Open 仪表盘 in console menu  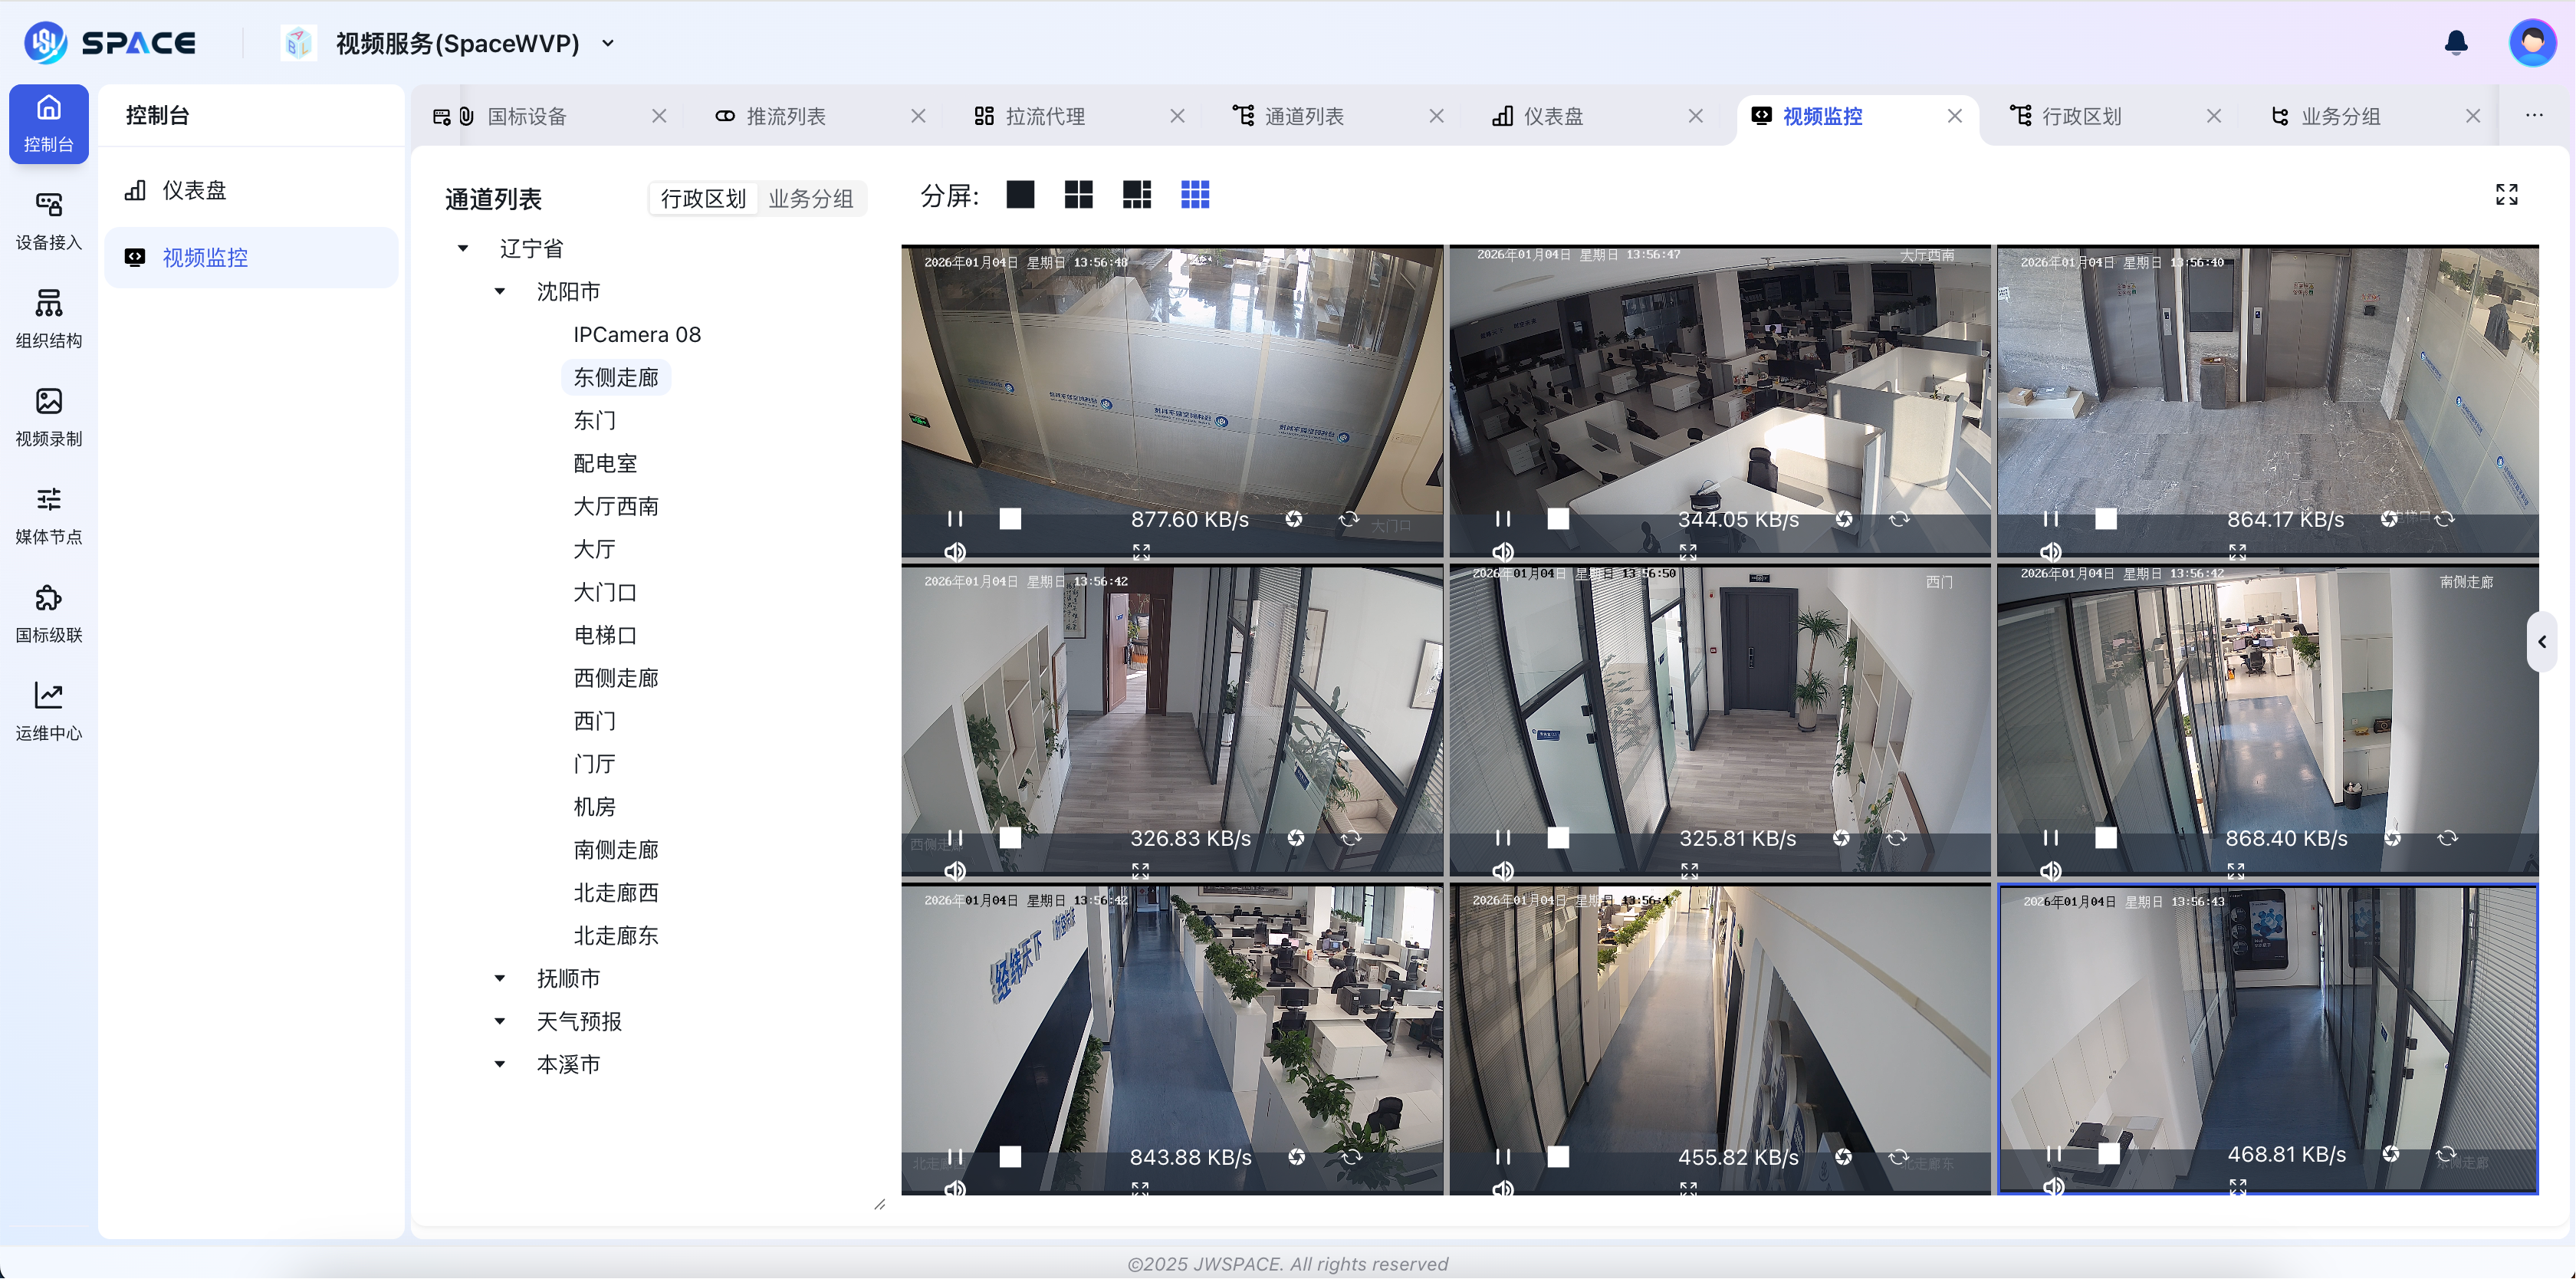[194, 190]
